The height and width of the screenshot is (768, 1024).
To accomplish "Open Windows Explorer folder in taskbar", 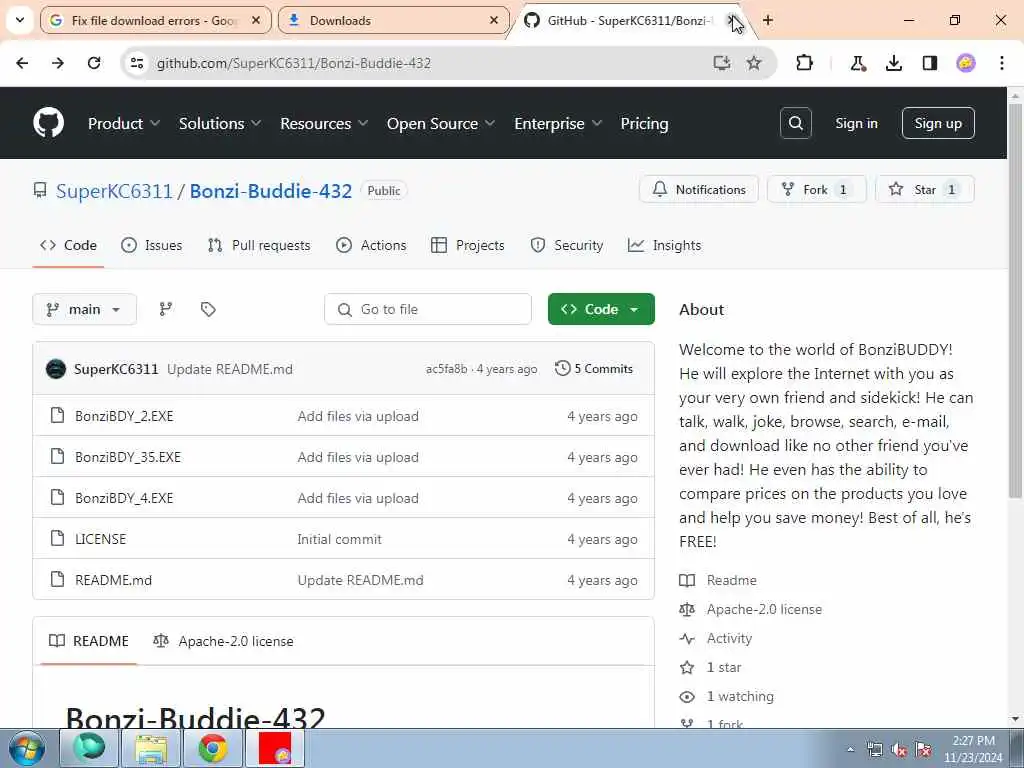I will [152, 748].
